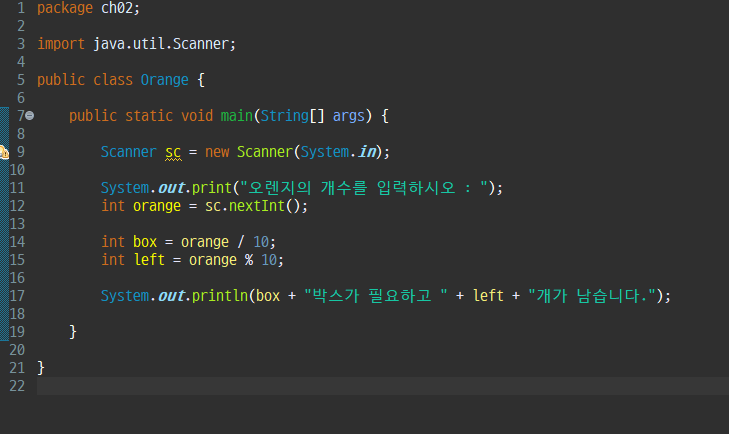The width and height of the screenshot is (729, 434).
Task: Click the string "박스가 필요하고 "
Action: pos(376,296)
